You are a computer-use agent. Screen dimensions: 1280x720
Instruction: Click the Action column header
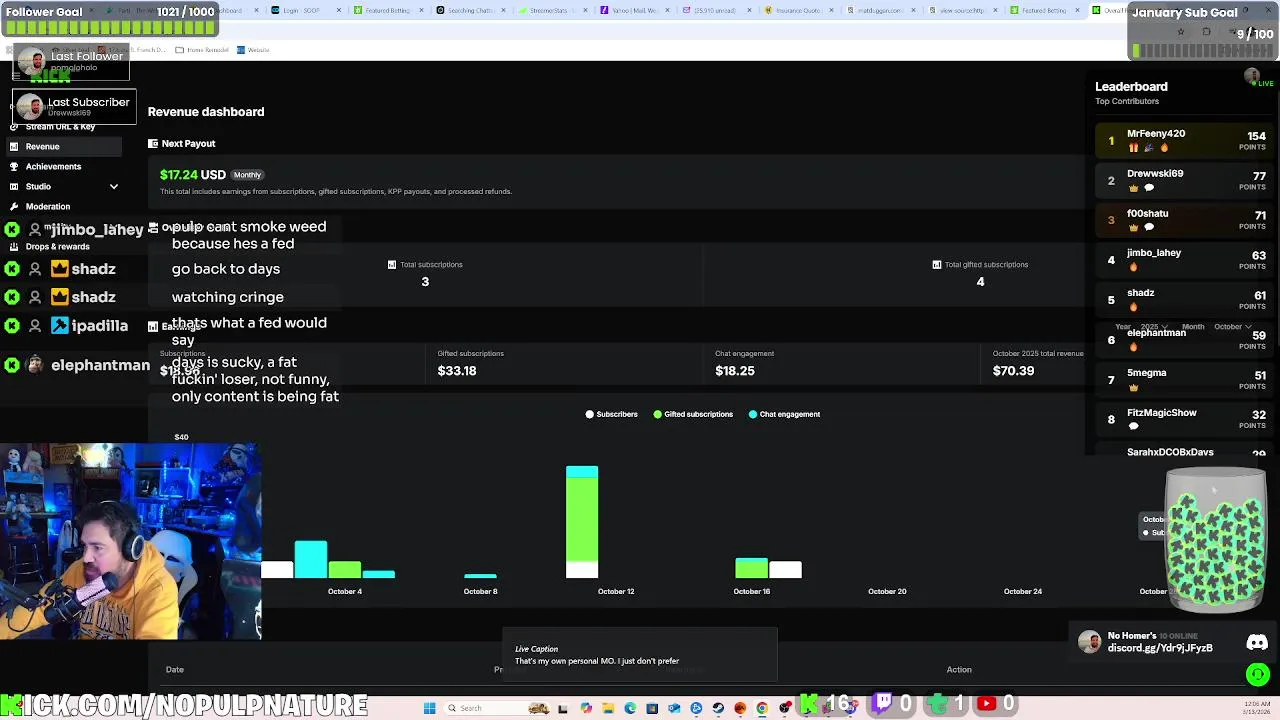(x=959, y=670)
